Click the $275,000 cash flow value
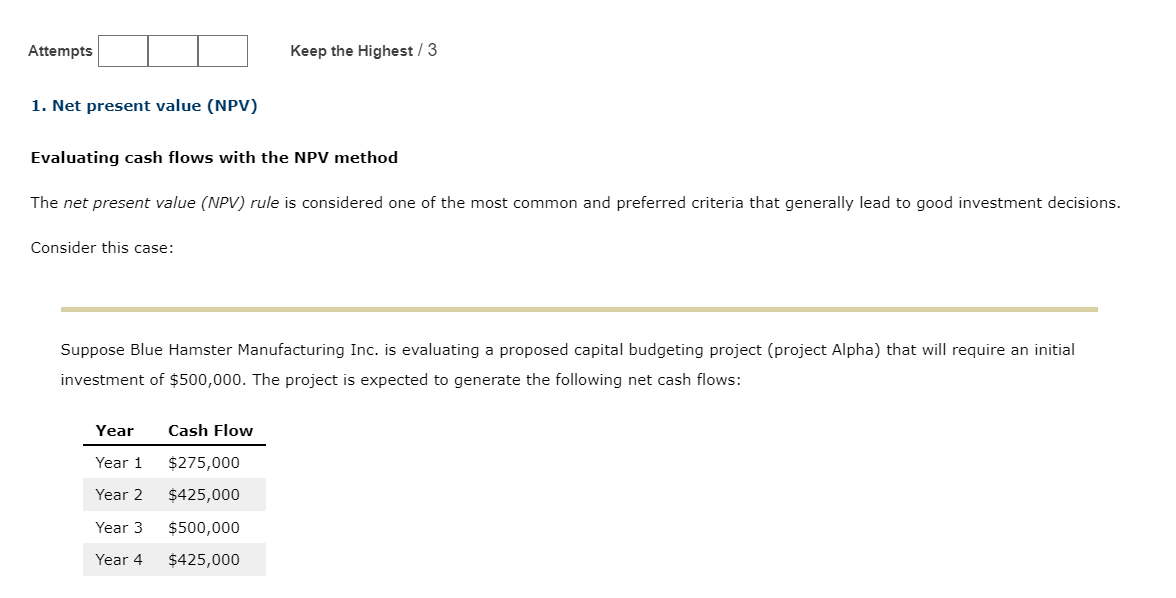This screenshot has width=1176, height=598. coord(204,462)
